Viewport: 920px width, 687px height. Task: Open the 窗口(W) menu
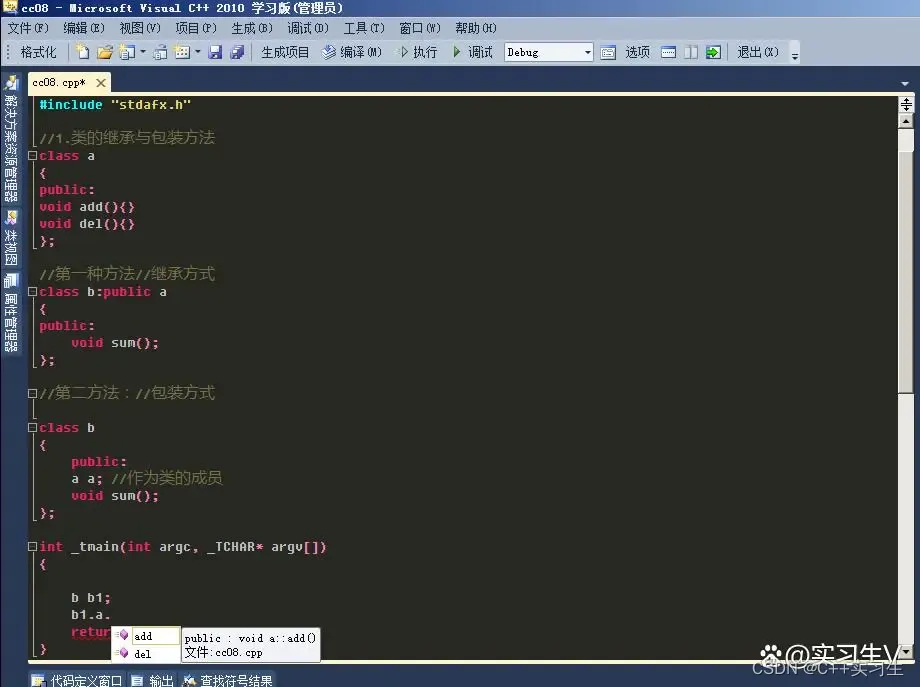coord(420,28)
